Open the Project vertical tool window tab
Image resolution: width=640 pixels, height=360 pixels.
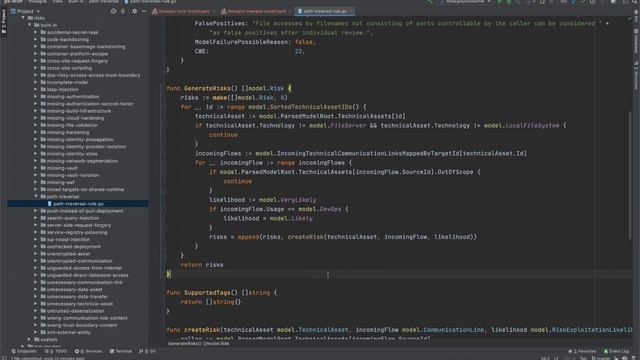(4, 20)
